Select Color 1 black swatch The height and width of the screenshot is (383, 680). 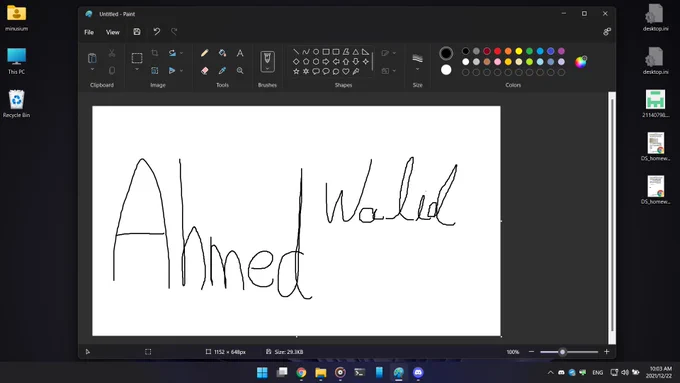446,53
